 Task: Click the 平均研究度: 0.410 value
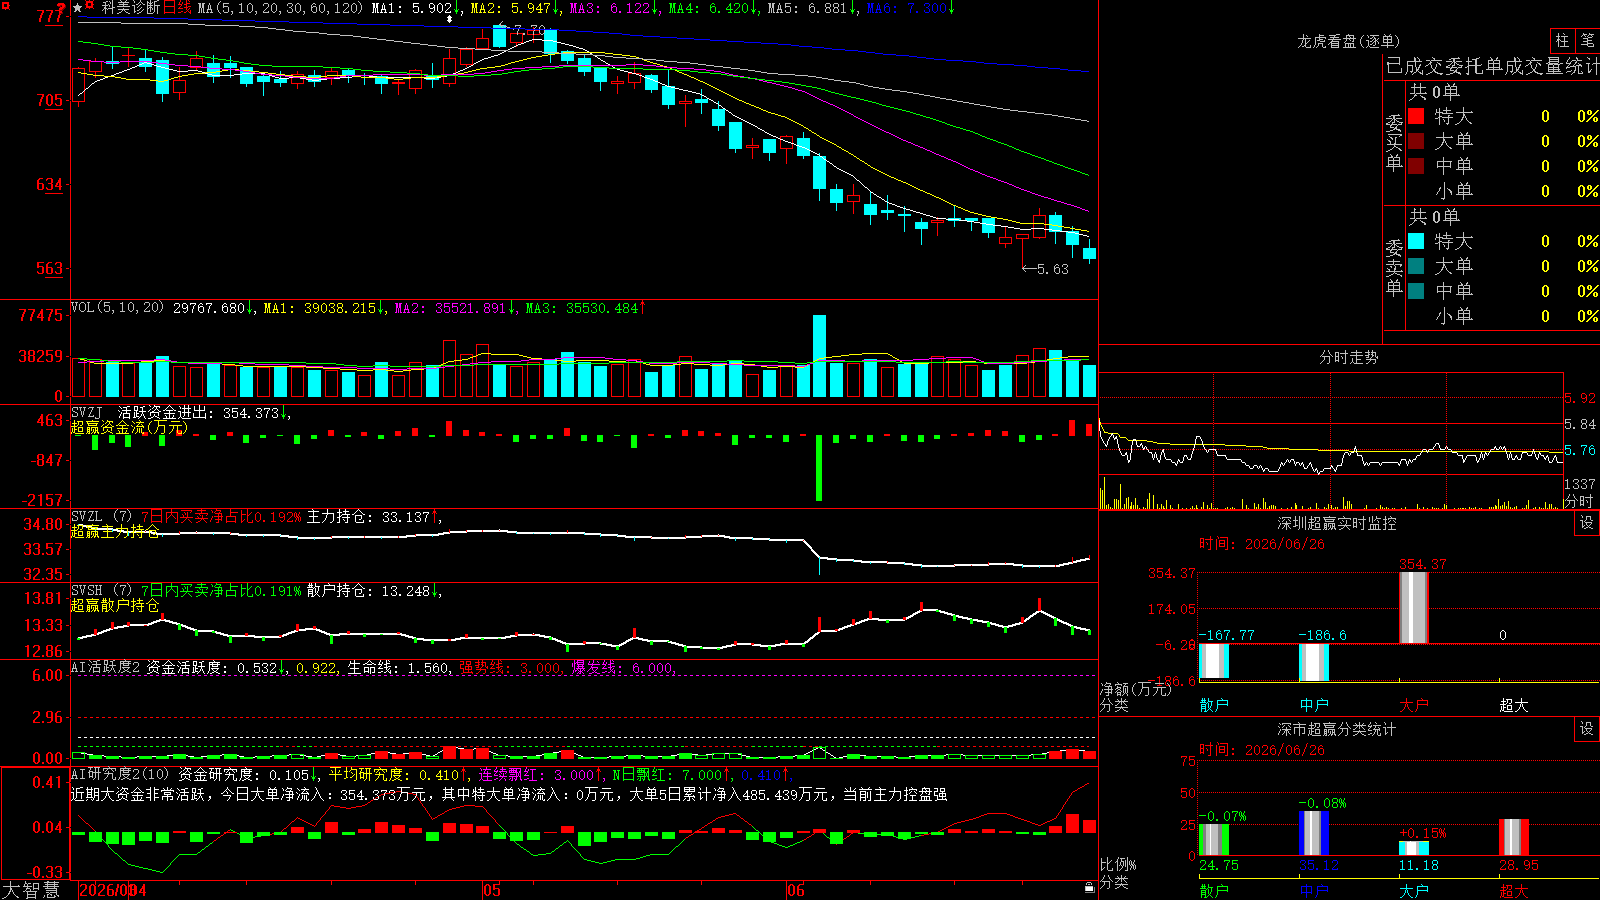[394, 775]
